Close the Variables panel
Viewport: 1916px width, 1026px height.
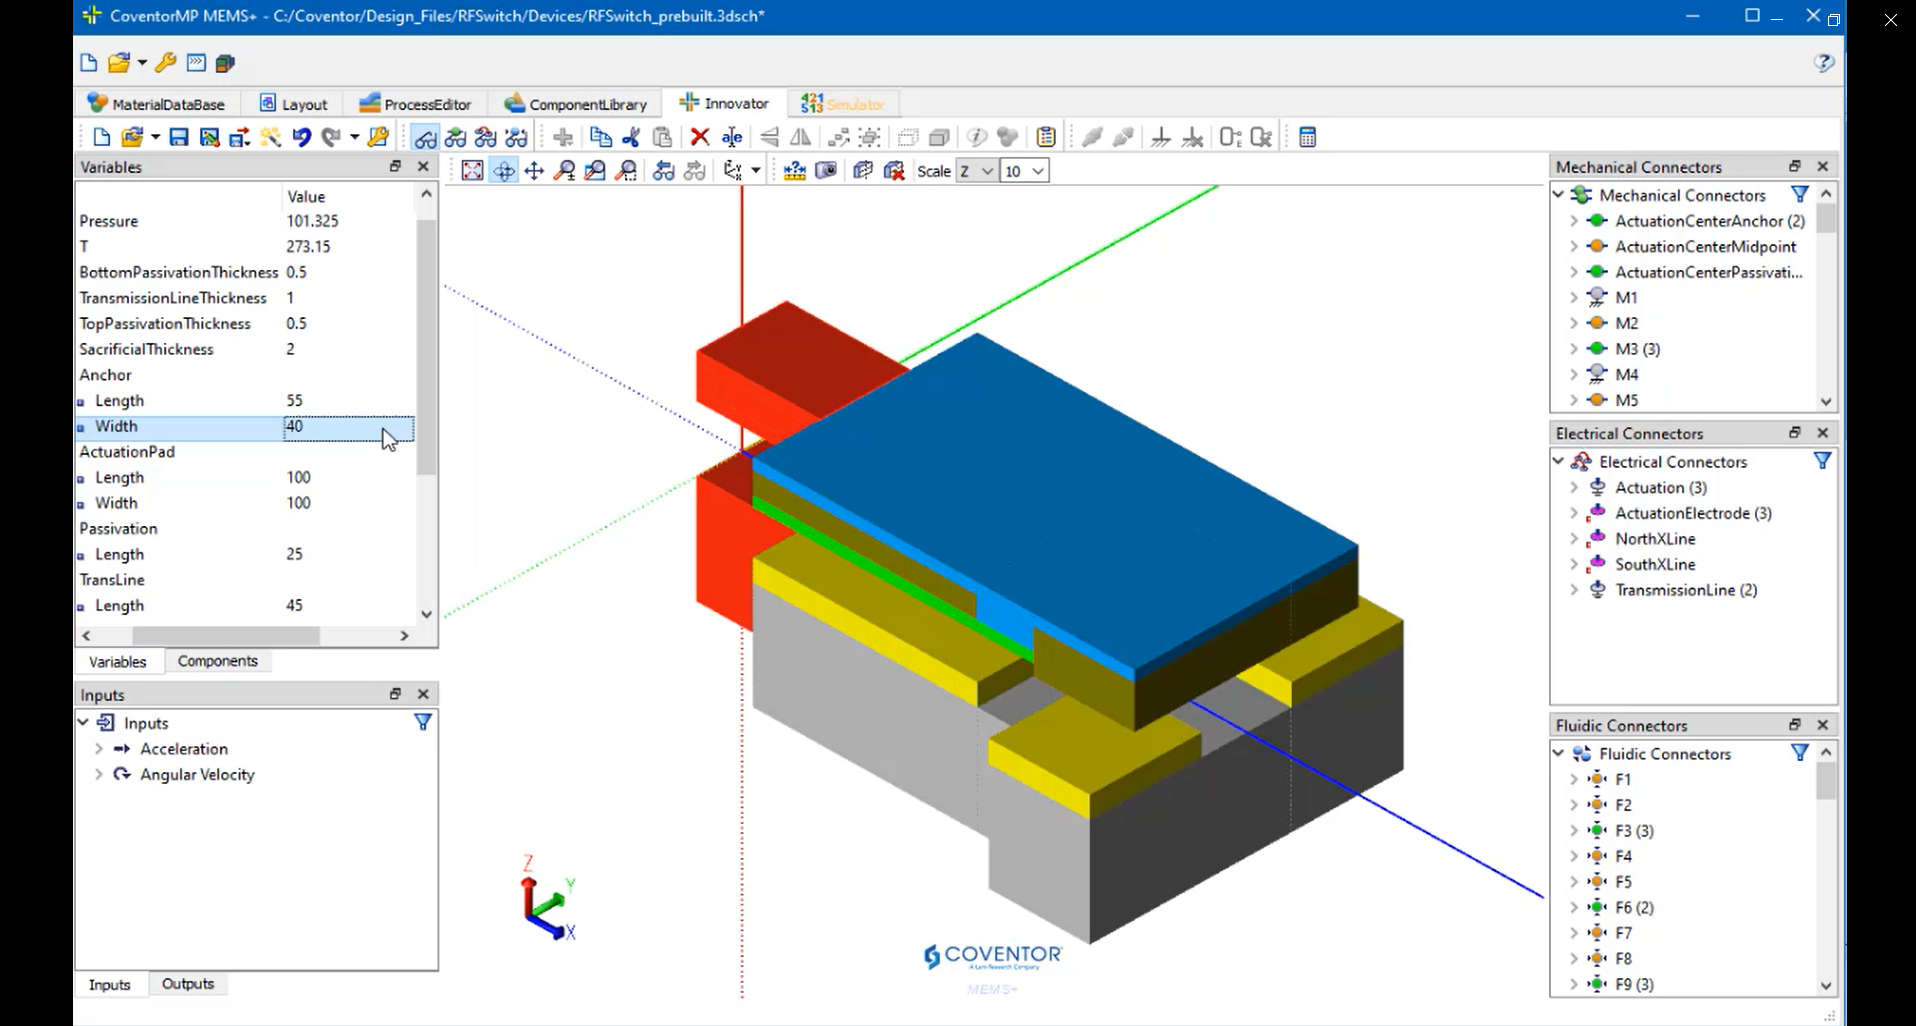coord(423,167)
